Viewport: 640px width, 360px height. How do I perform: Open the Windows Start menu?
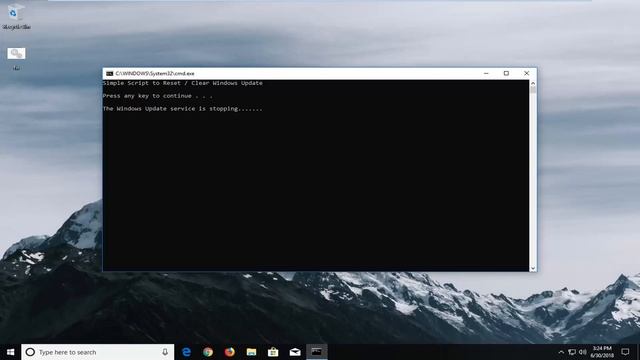coord(11,352)
